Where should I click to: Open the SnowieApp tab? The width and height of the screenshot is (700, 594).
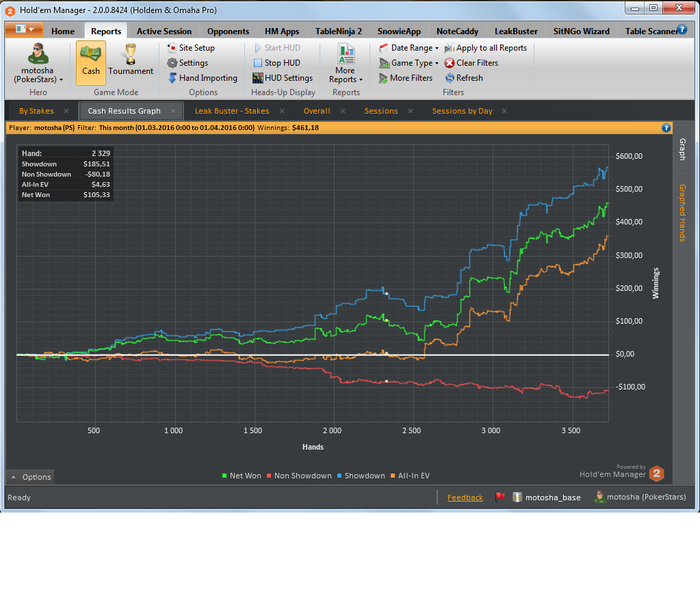pos(399,31)
